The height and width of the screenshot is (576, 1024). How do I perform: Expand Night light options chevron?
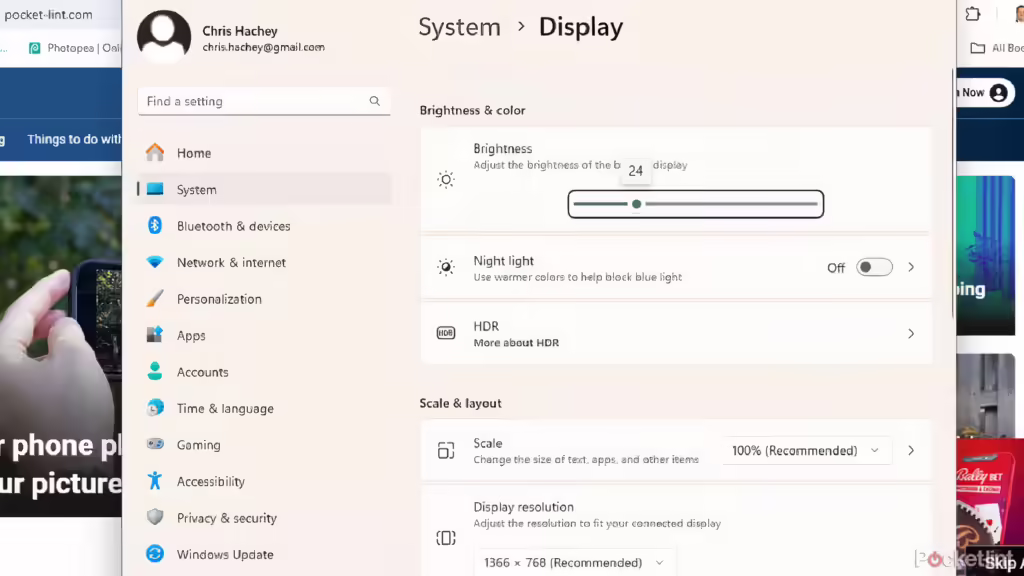[x=910, y=267]
